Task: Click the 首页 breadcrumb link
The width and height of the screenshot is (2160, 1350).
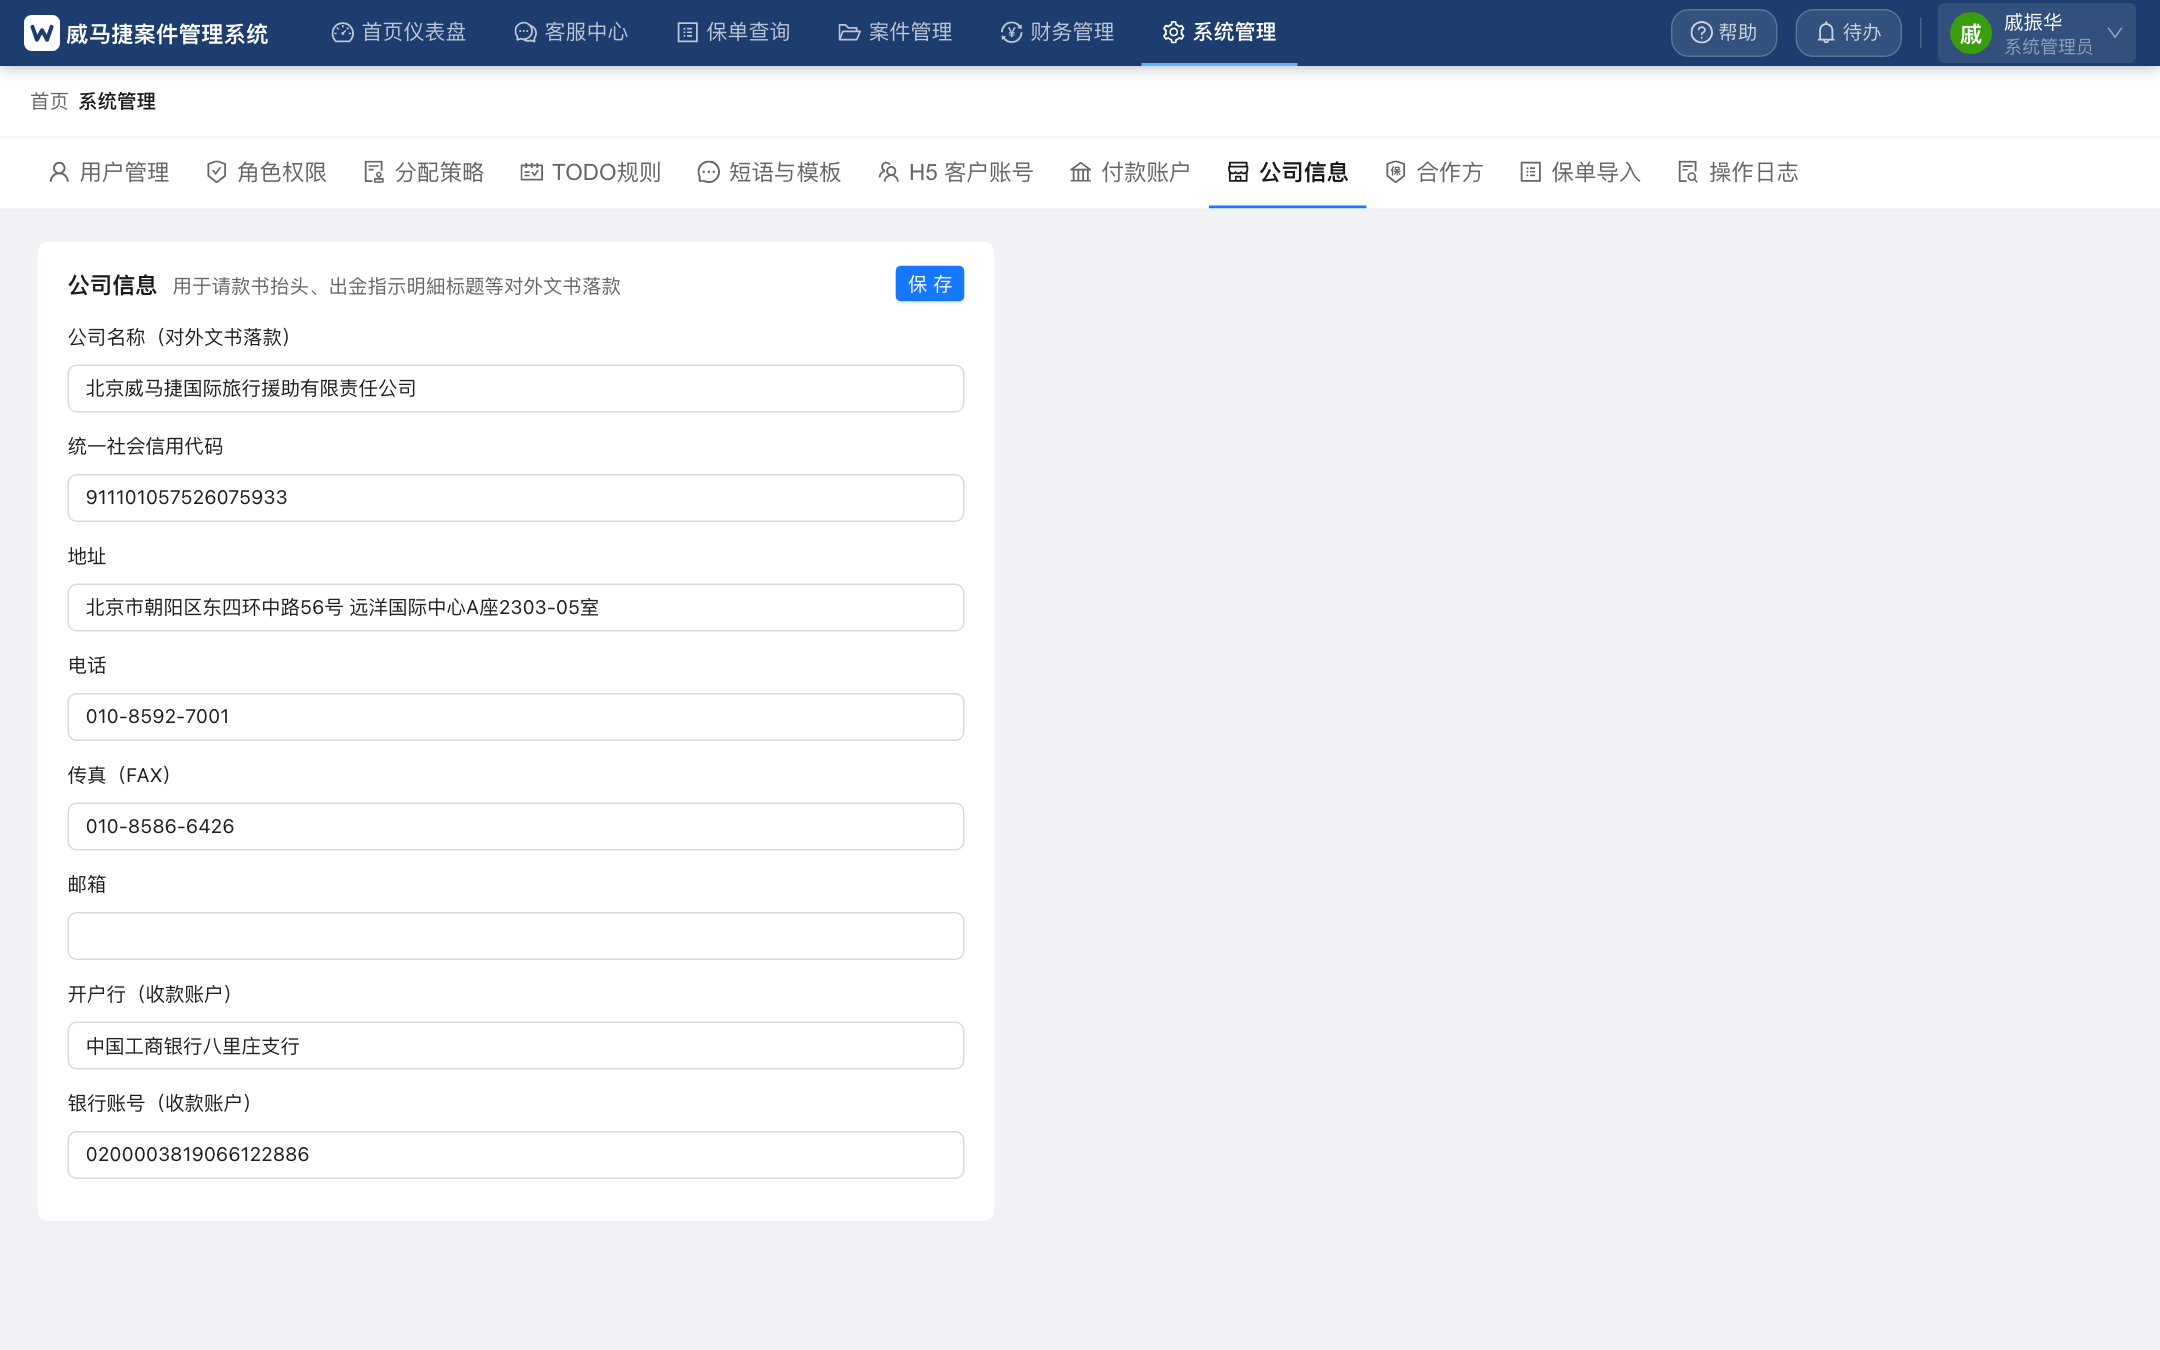Action: point(49,101)
